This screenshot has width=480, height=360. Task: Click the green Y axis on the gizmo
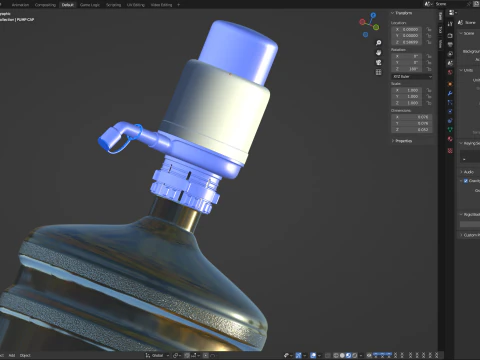pyautogui.click(x=376, y=27)
